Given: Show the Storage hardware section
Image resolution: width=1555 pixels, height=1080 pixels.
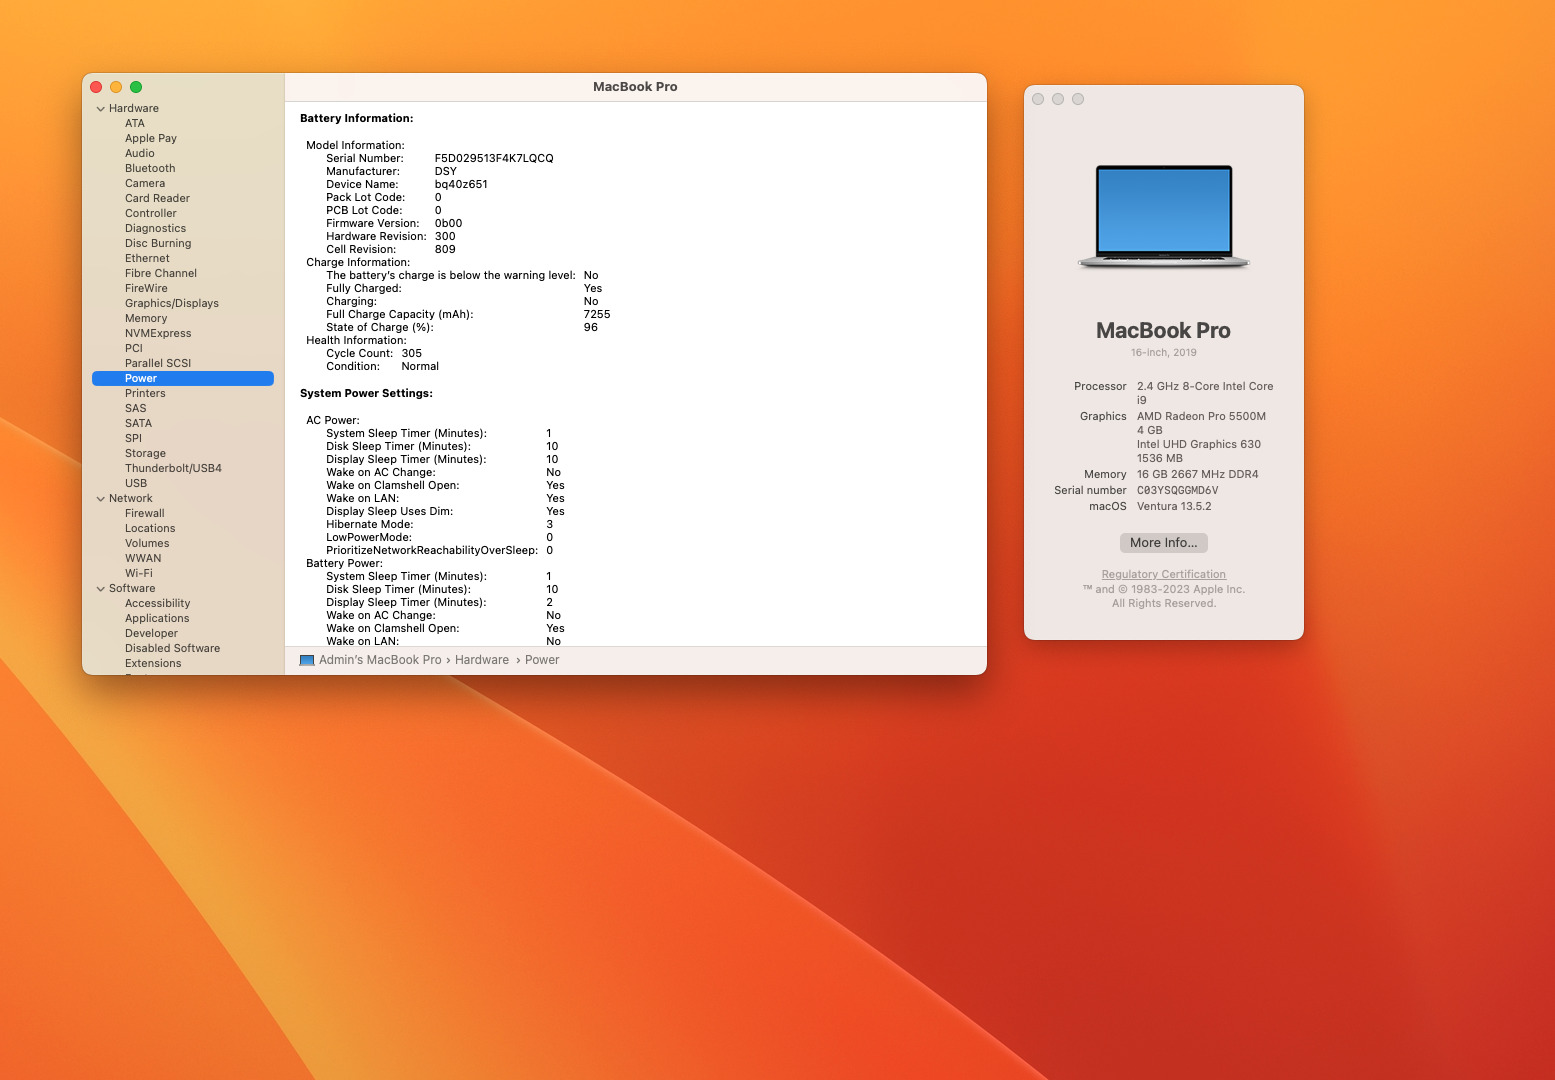Looking at the screenshot, I should coord(145,454).
